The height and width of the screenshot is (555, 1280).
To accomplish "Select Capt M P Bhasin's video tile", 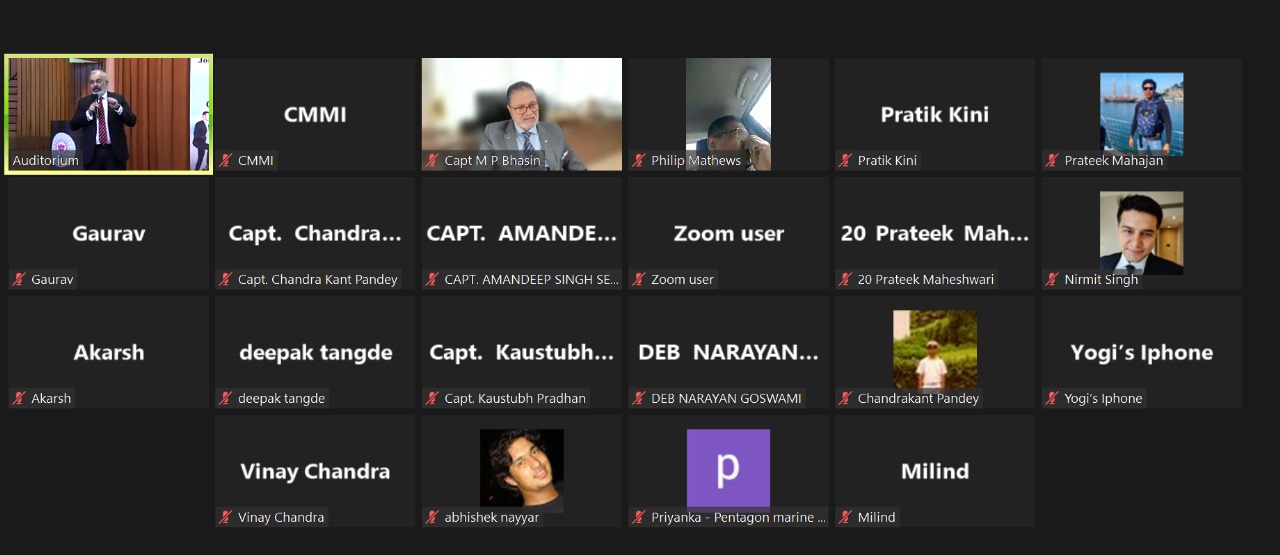I will (521, 110).
